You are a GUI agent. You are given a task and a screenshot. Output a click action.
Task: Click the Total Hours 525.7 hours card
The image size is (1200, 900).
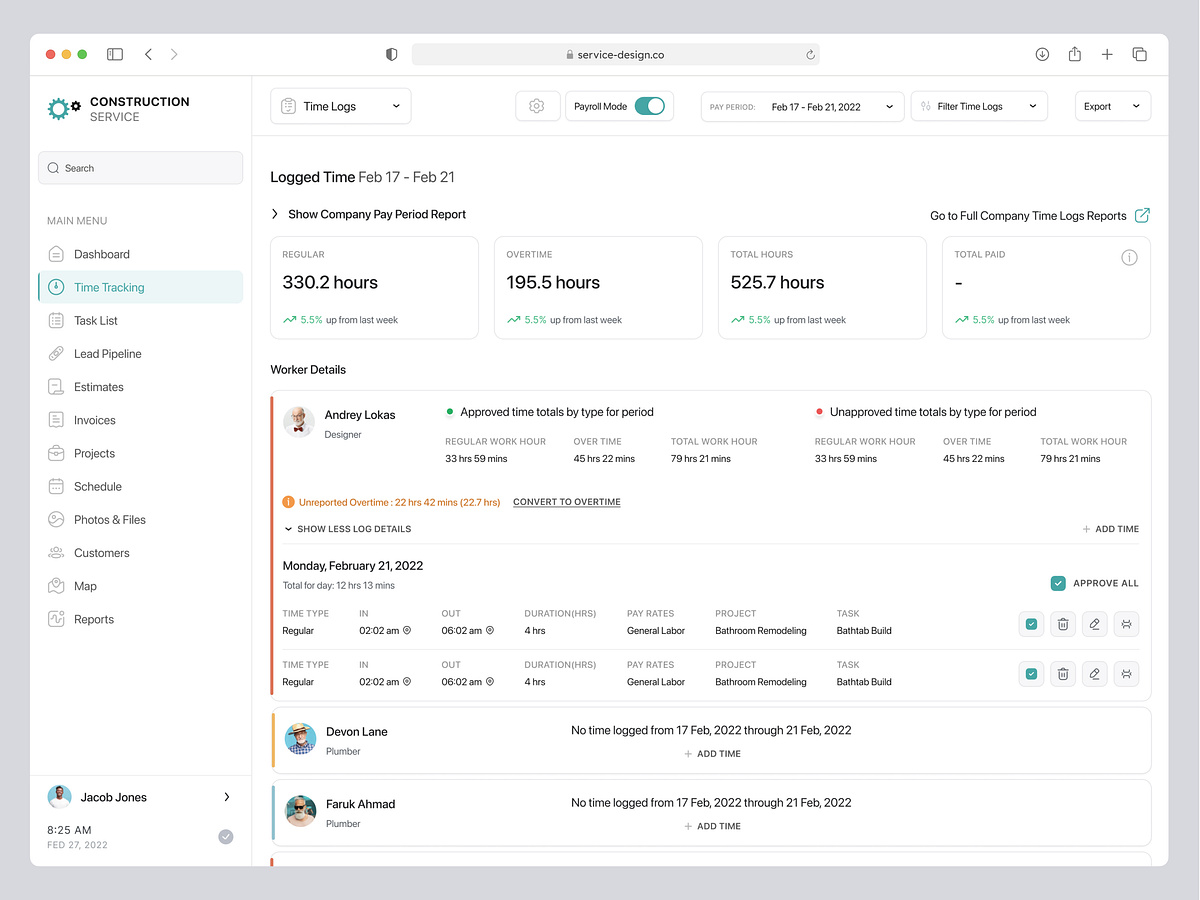pos(822,288)
